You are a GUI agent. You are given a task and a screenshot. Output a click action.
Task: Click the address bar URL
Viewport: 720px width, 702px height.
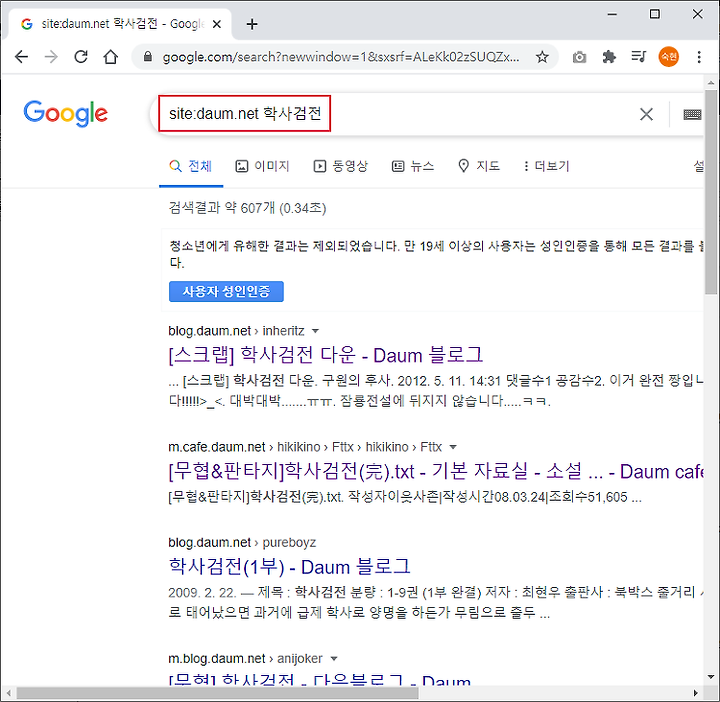coord(341,57)
